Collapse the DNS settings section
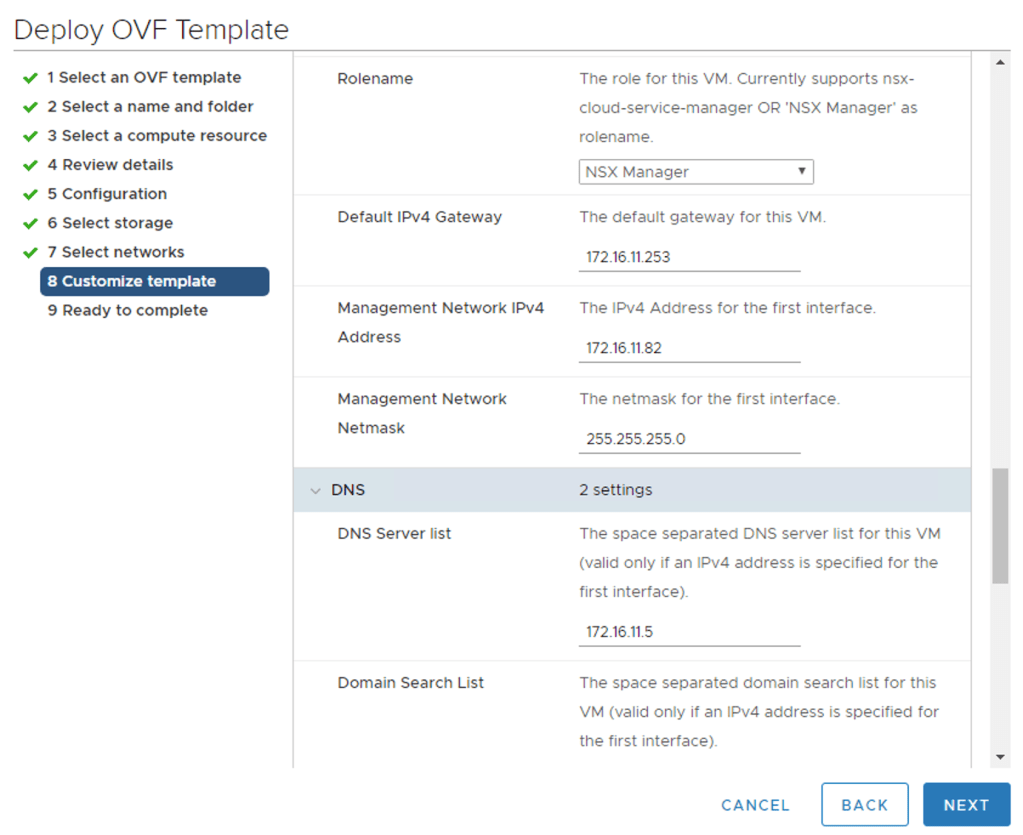This screenshot has height=835, width=1023. coord(315,490)
